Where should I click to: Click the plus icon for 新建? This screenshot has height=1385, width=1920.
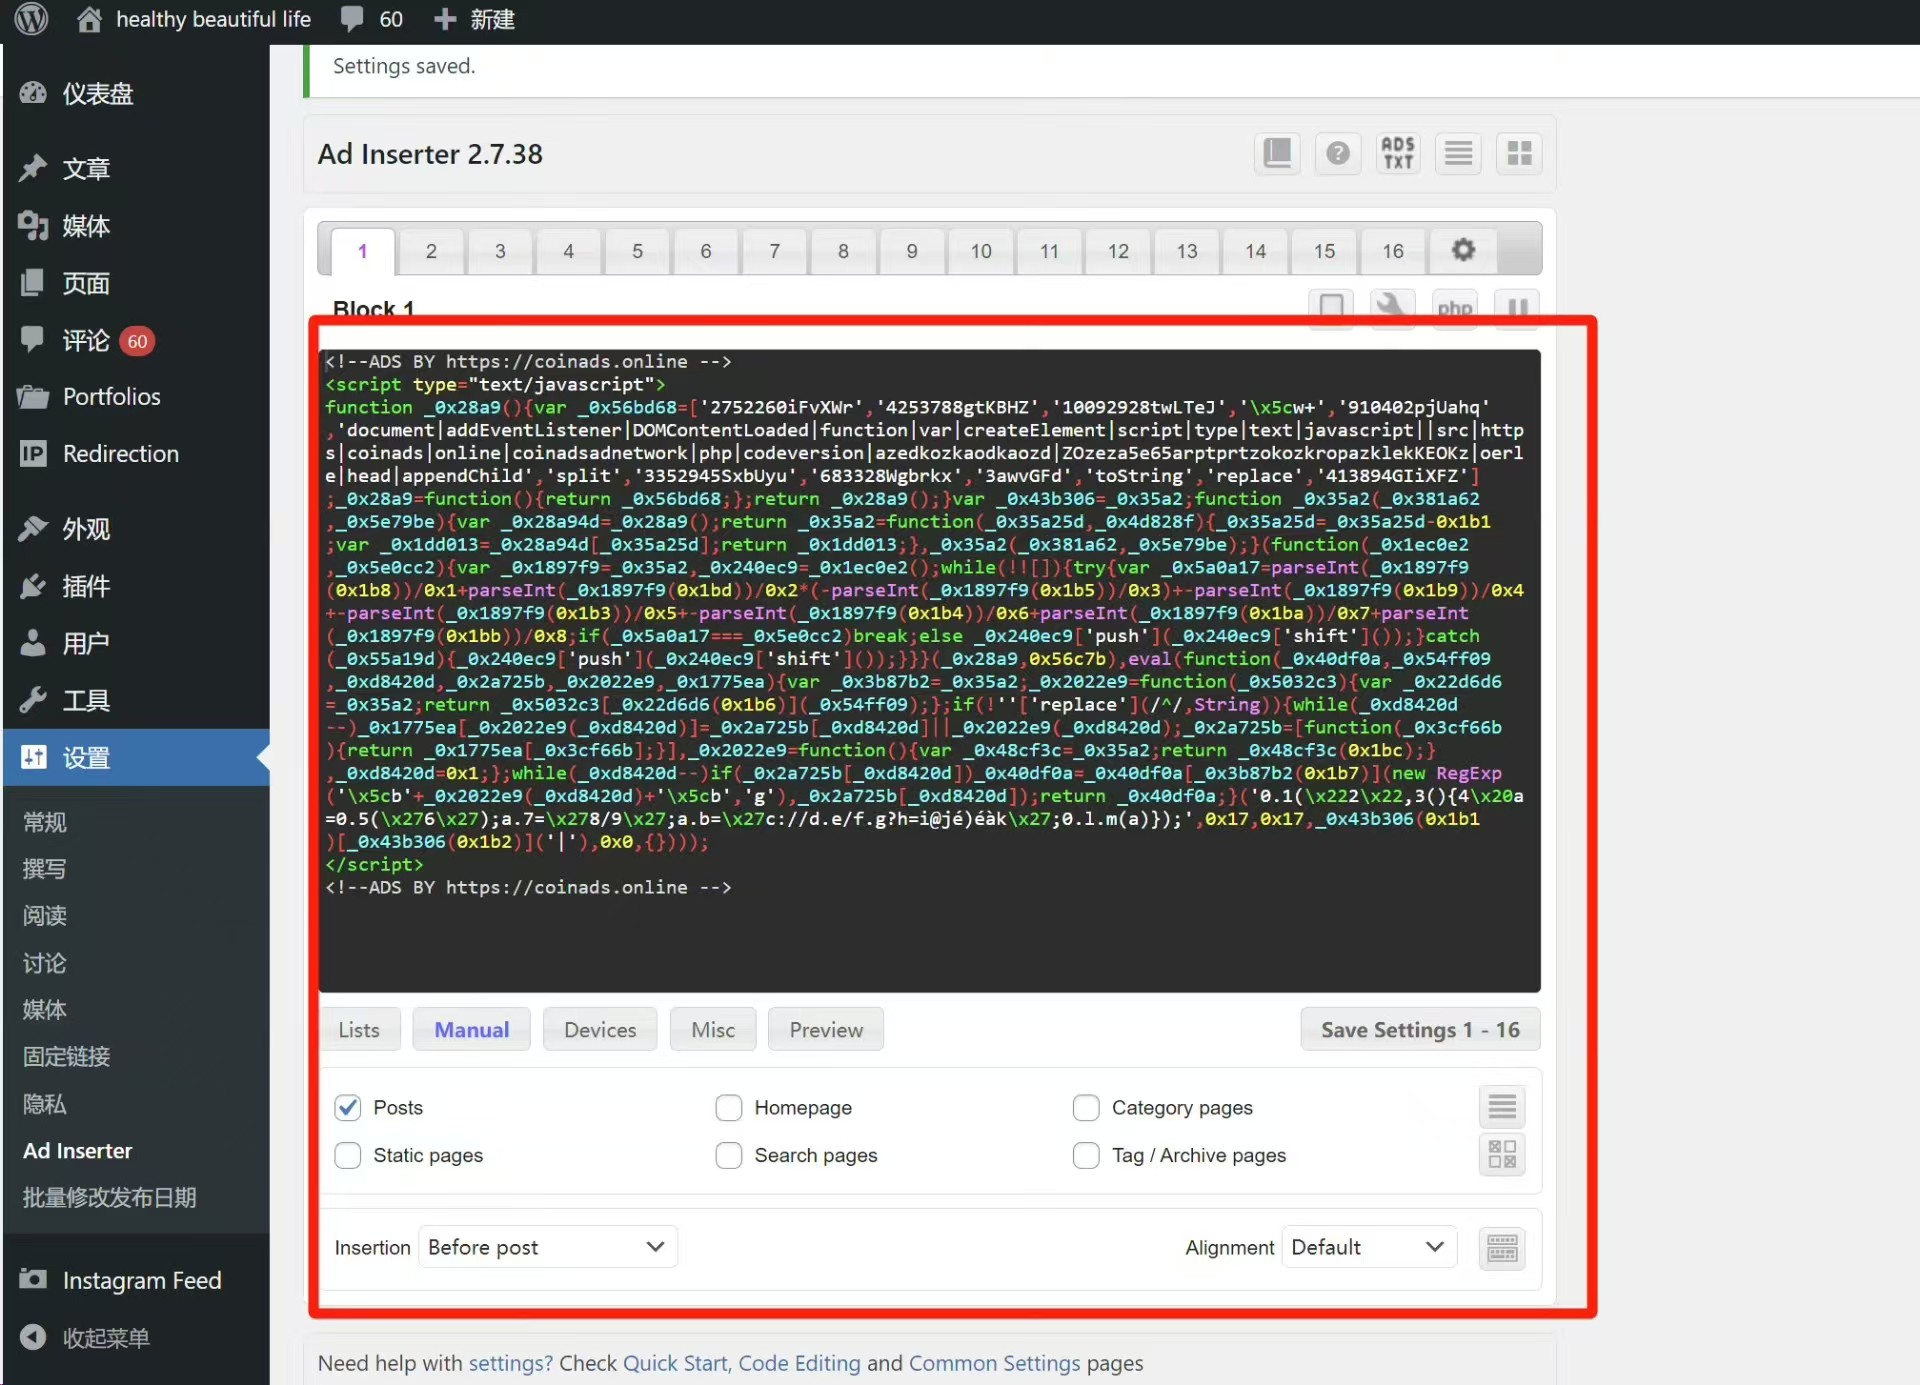(445, 19)
